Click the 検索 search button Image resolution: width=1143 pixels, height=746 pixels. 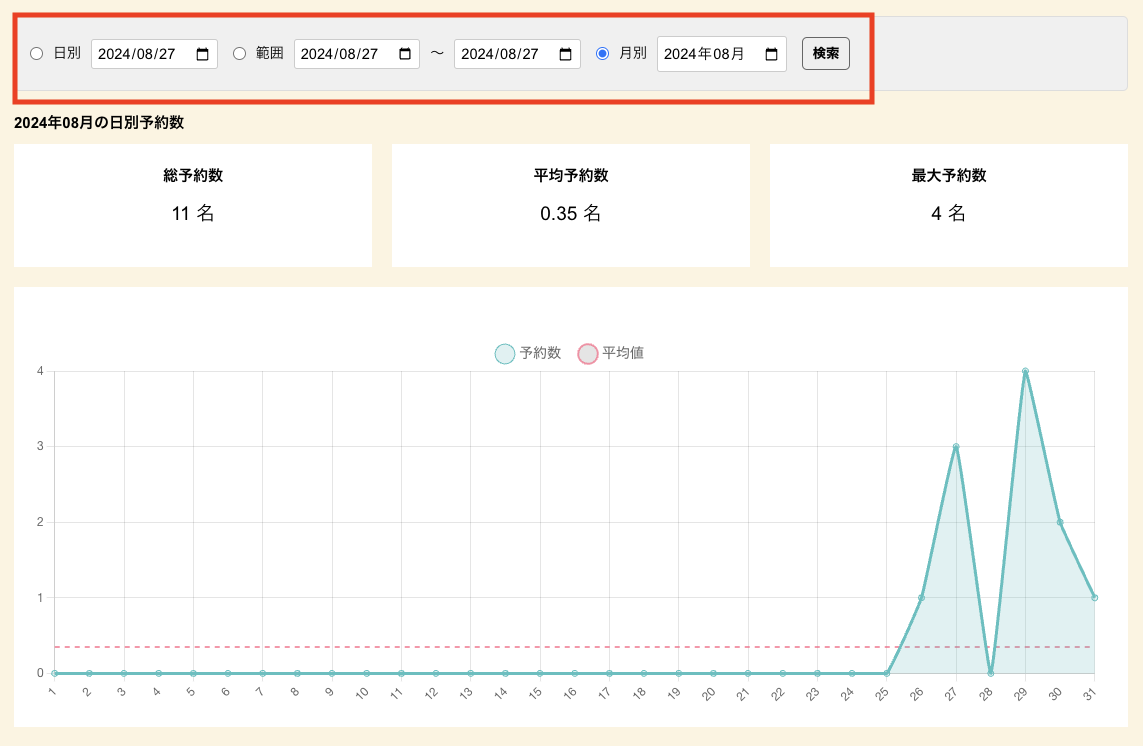(826, 54)
